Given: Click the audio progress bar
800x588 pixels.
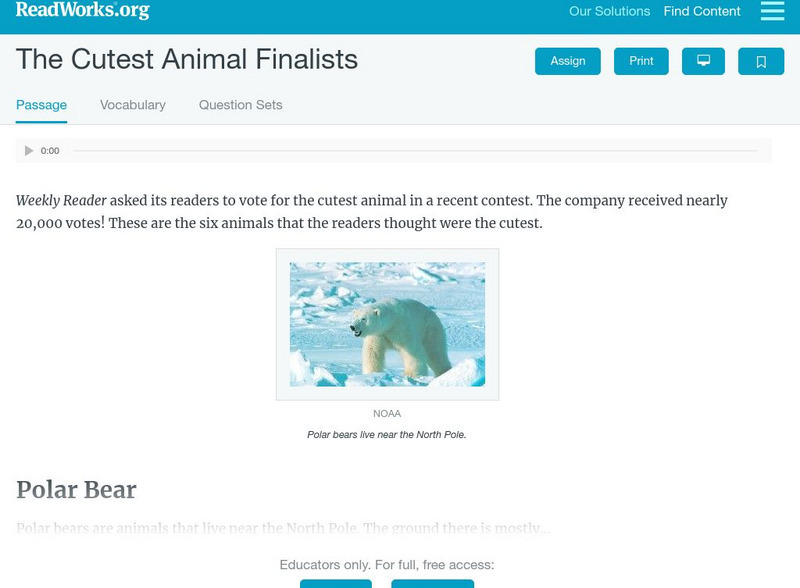Looking at the screenshot, I should tap(415, 151).
